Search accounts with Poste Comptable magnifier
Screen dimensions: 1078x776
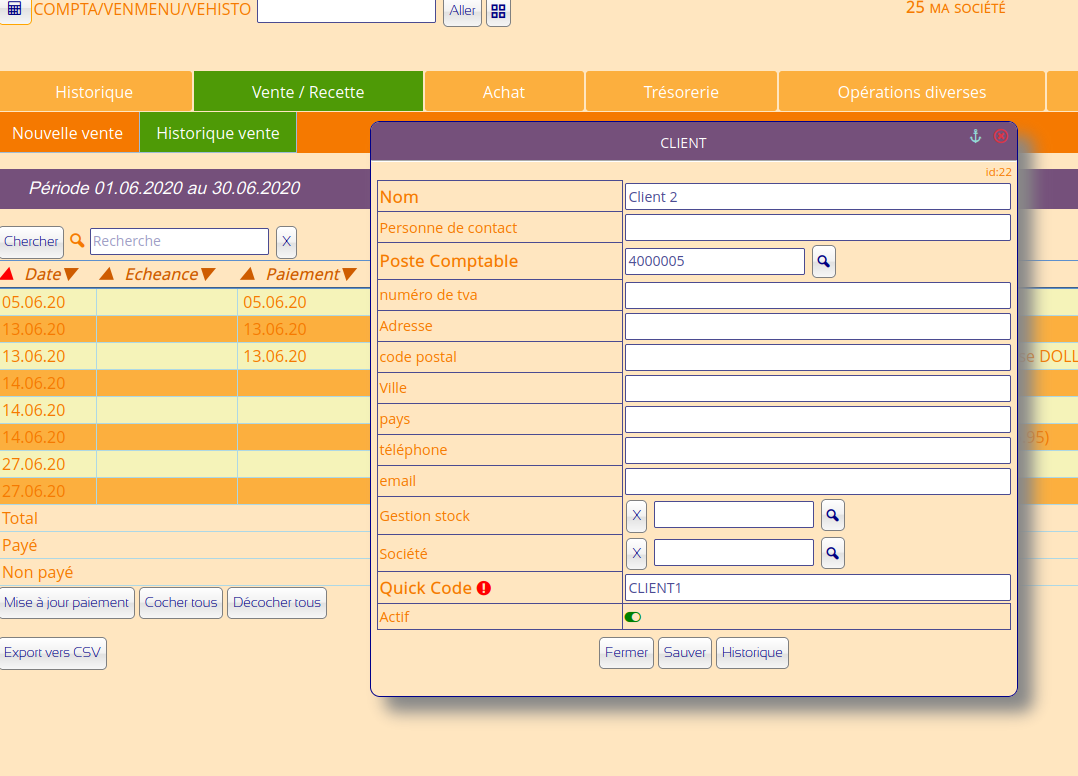(x=823, y=262)
